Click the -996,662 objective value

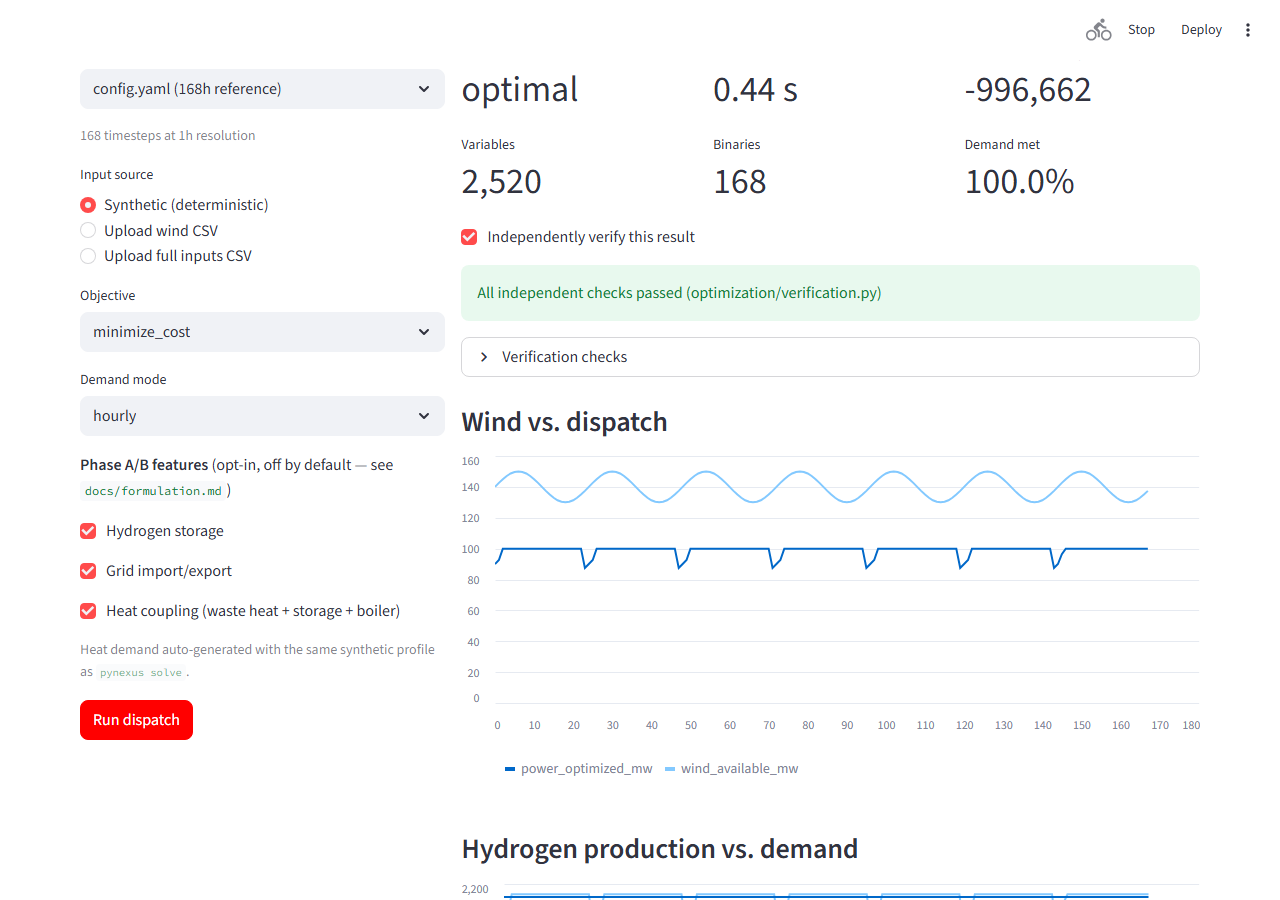(x=1028, y=90)
